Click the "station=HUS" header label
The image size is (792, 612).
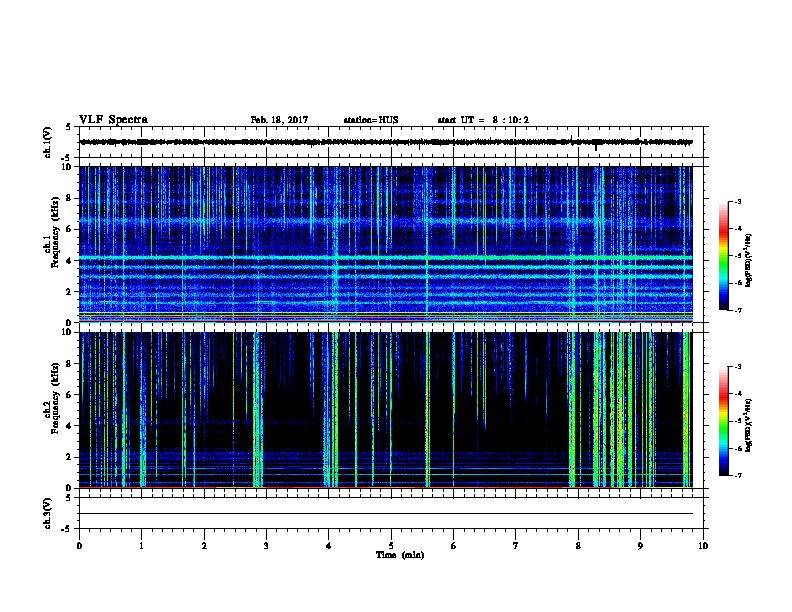click(371, 120)
